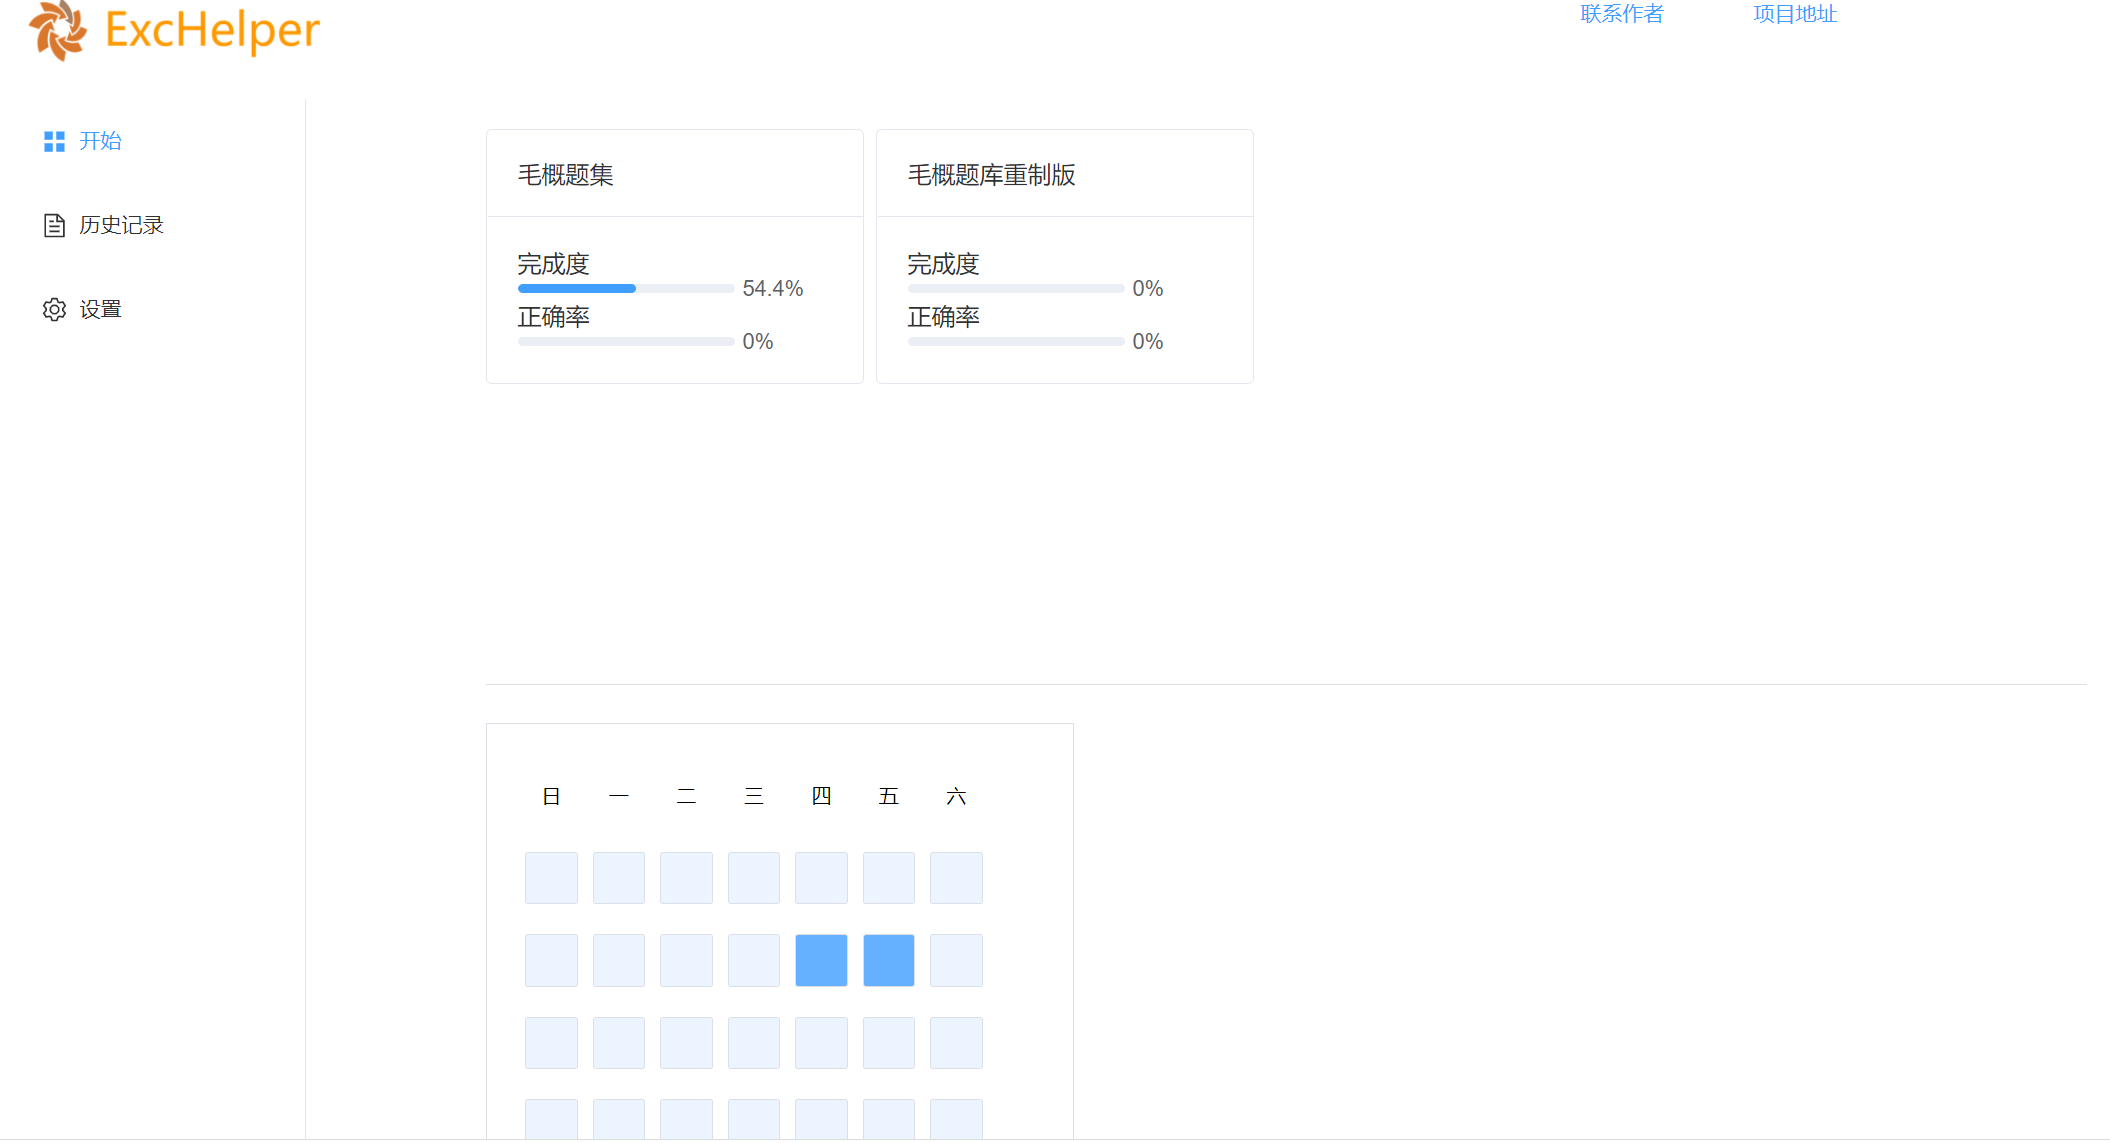This screenshot has height=1143, width=2110.
Task: Click 毛概题集 正确率 progress bar
Action: (626, 342)
